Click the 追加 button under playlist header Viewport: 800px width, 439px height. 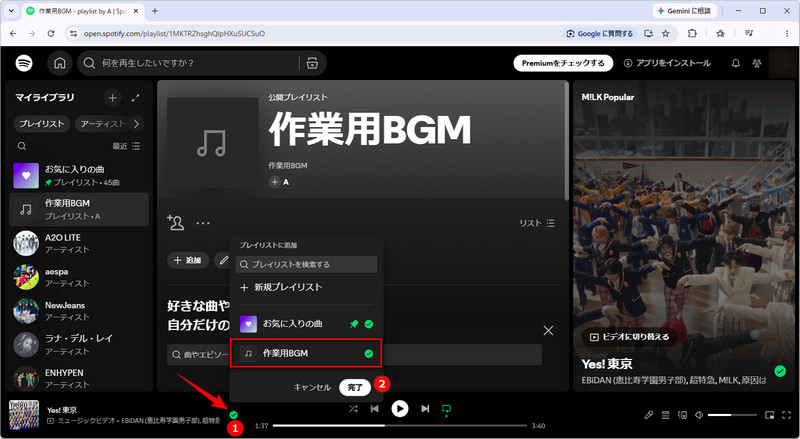coord(188,260)
